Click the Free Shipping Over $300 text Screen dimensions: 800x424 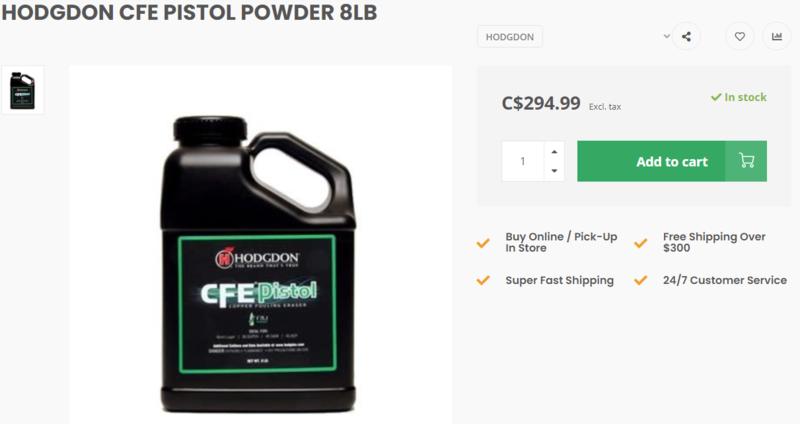[x=714, y=242]
